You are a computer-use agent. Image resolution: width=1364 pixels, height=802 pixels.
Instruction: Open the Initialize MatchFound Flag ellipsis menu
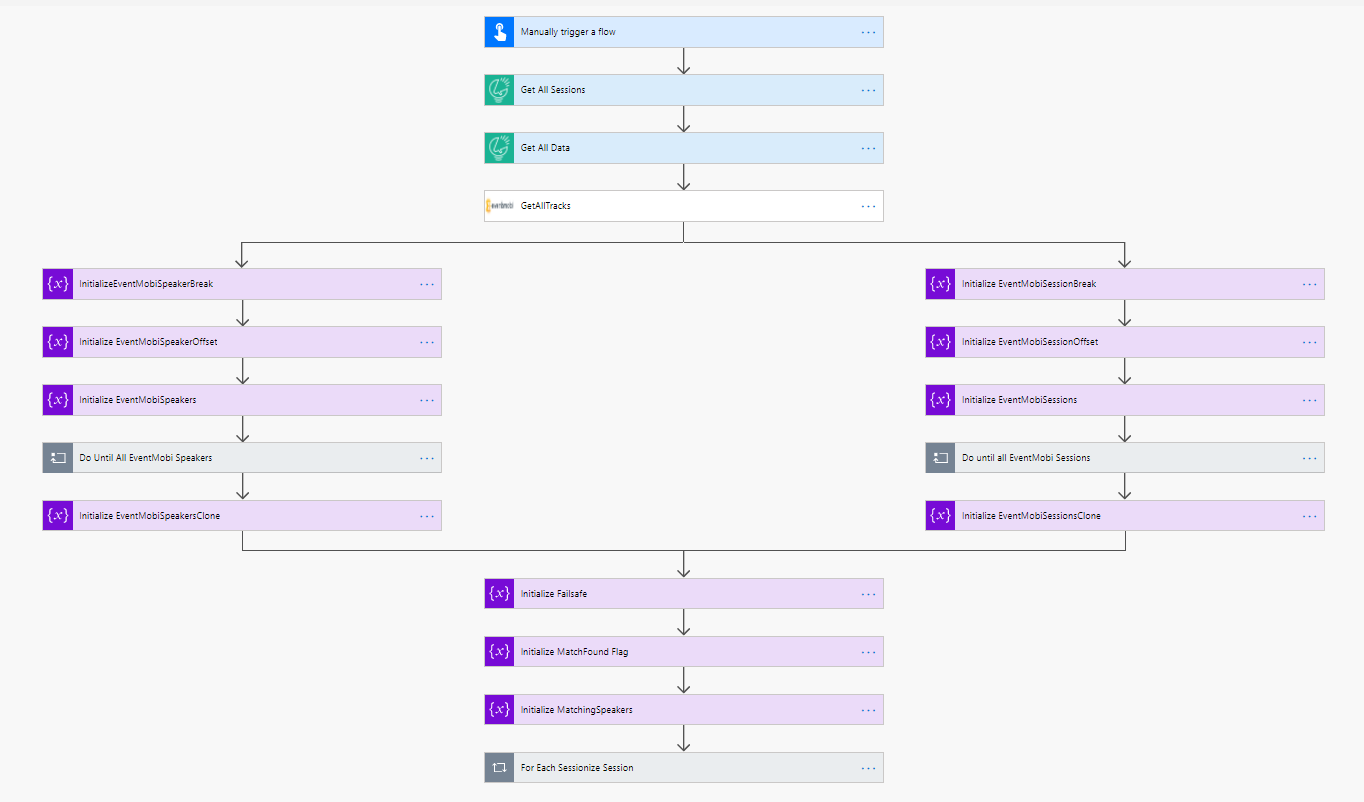(x=868, y=652)
